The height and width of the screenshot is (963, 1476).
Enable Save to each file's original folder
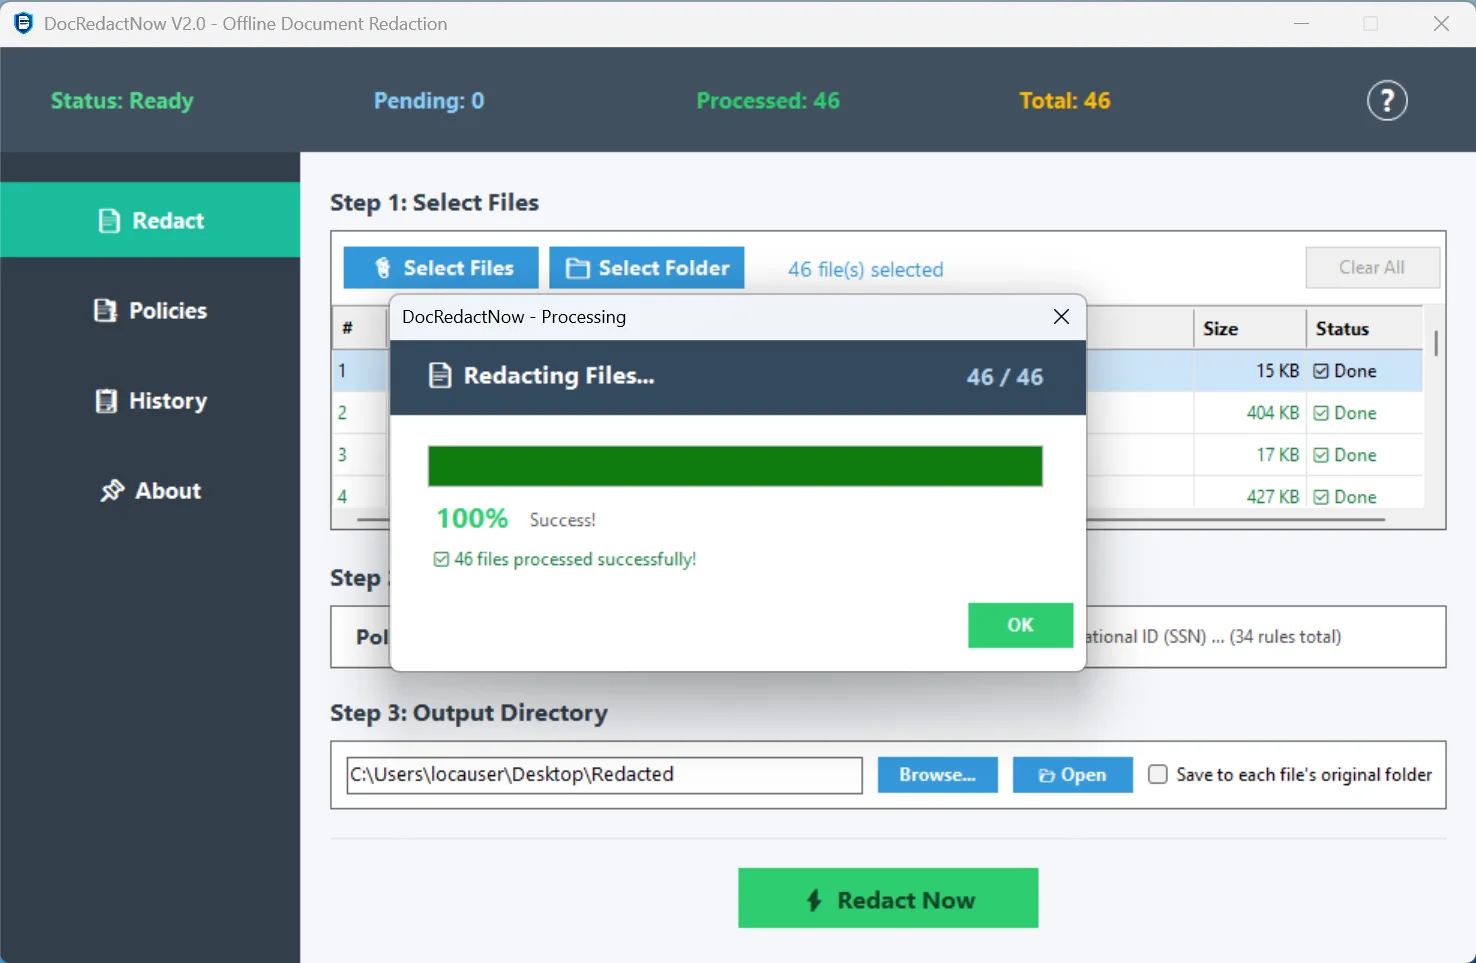1158,774
